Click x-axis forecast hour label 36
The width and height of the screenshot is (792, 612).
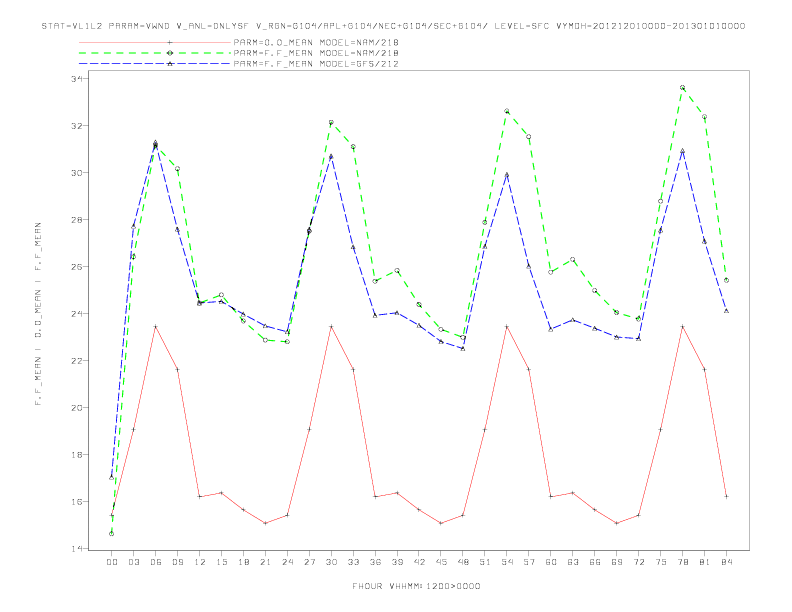click(375, 562)
